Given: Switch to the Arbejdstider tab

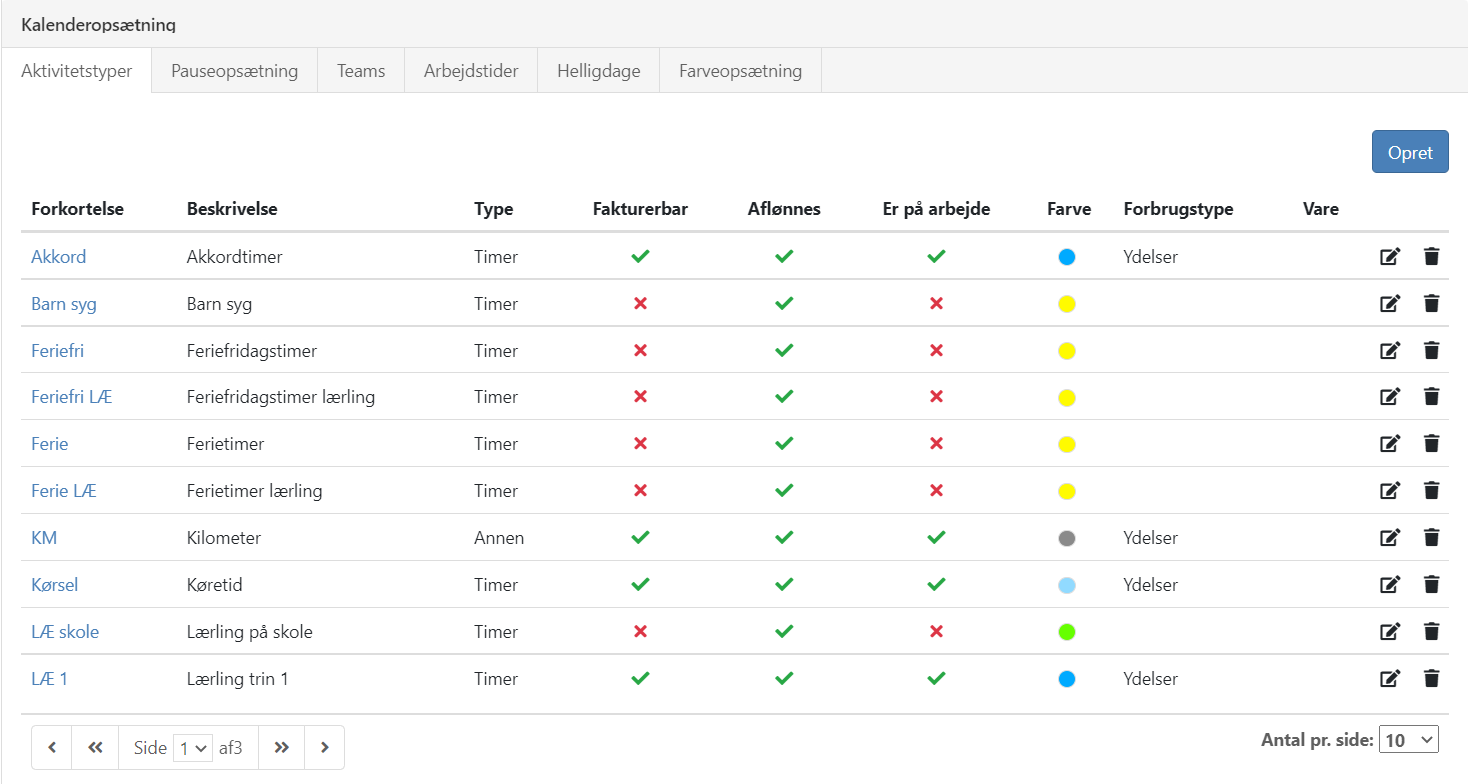Looking at the screenshot, I should 471,71.
